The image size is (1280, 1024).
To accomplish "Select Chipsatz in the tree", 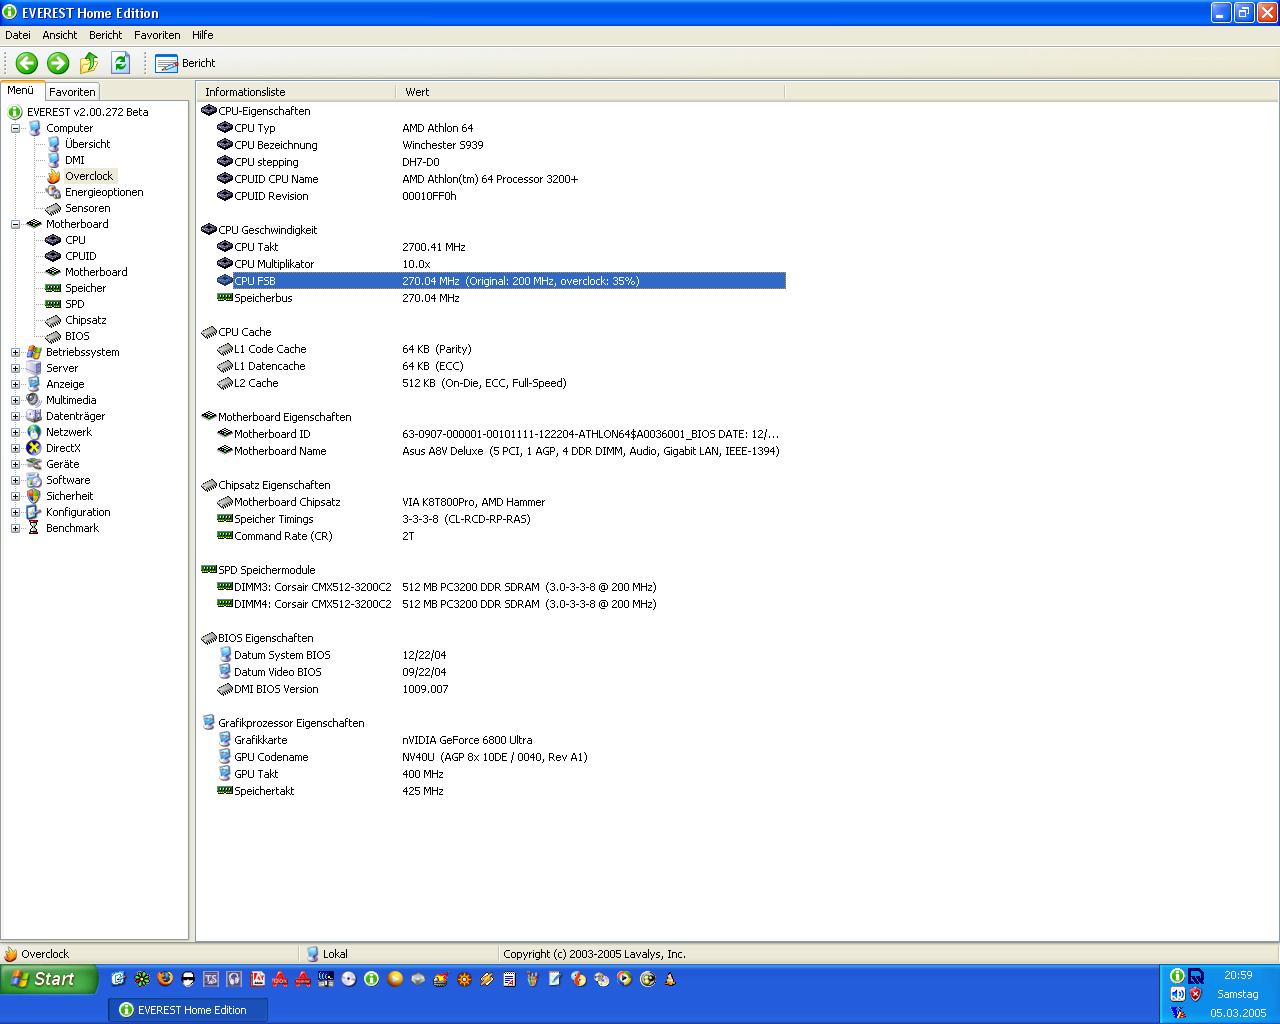I will point(85,320).
